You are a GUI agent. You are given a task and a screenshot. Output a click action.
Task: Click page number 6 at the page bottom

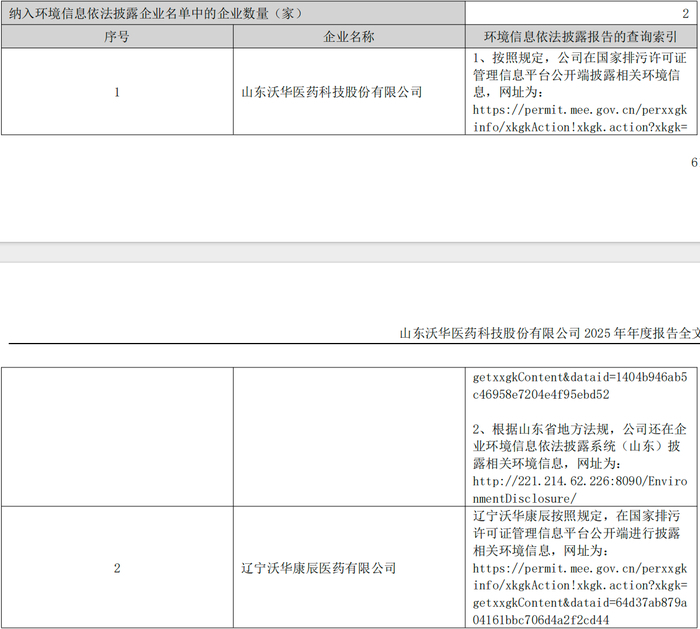[x=694, y=163]
